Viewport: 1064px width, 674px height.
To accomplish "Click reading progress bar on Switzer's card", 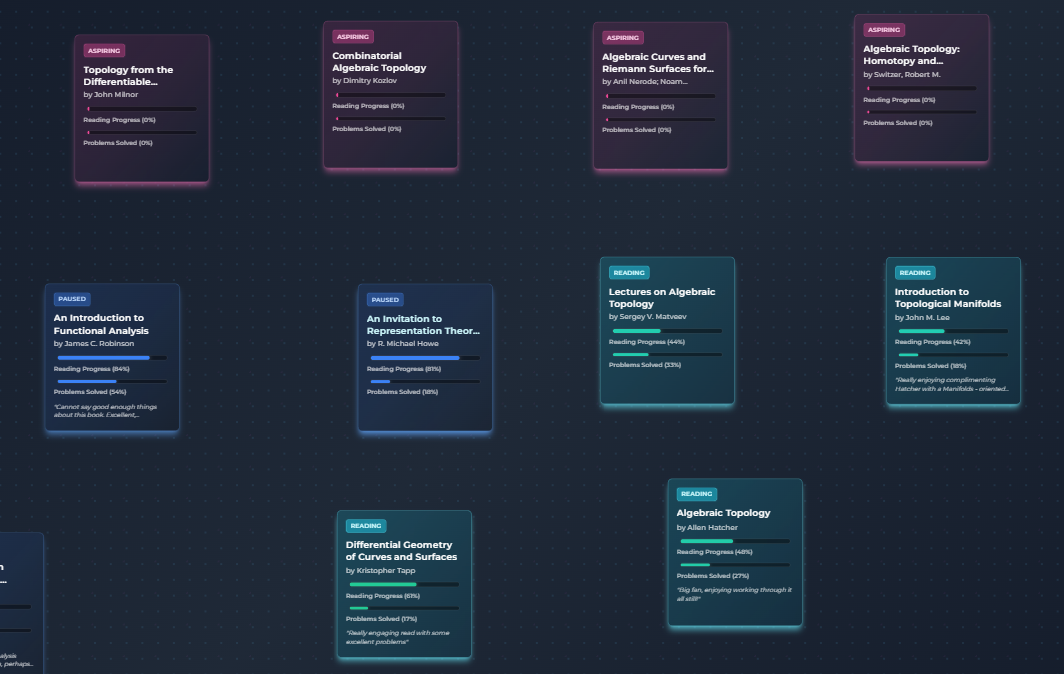I will click(x=922, y=88).
